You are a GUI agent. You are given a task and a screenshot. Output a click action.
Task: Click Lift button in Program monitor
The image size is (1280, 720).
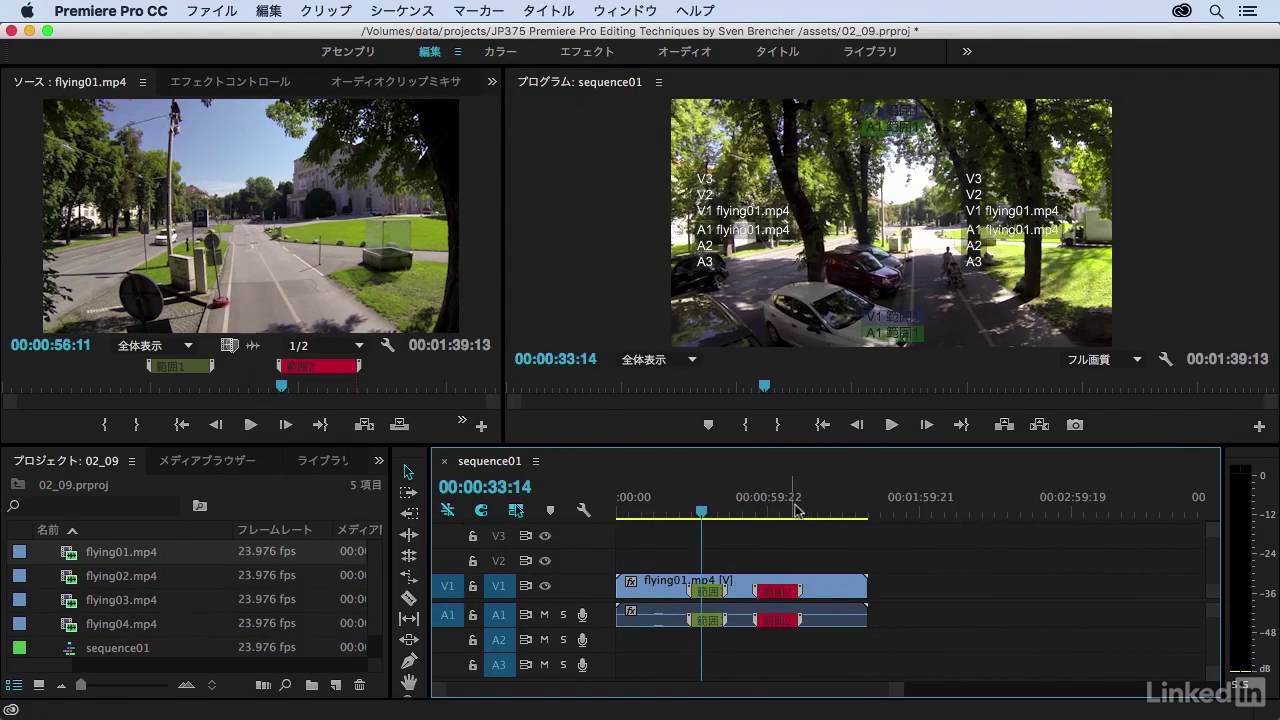1005,425
